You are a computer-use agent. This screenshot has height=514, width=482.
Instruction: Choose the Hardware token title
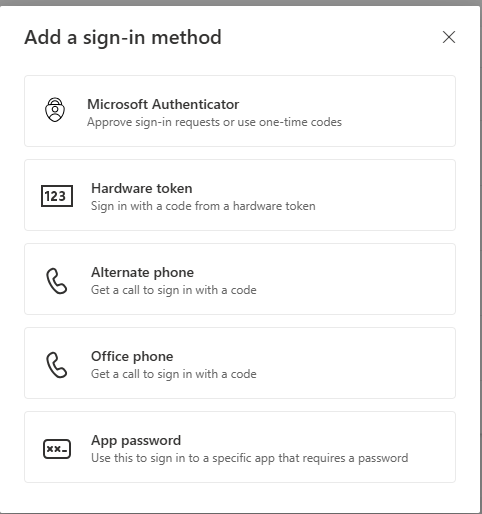142,188
